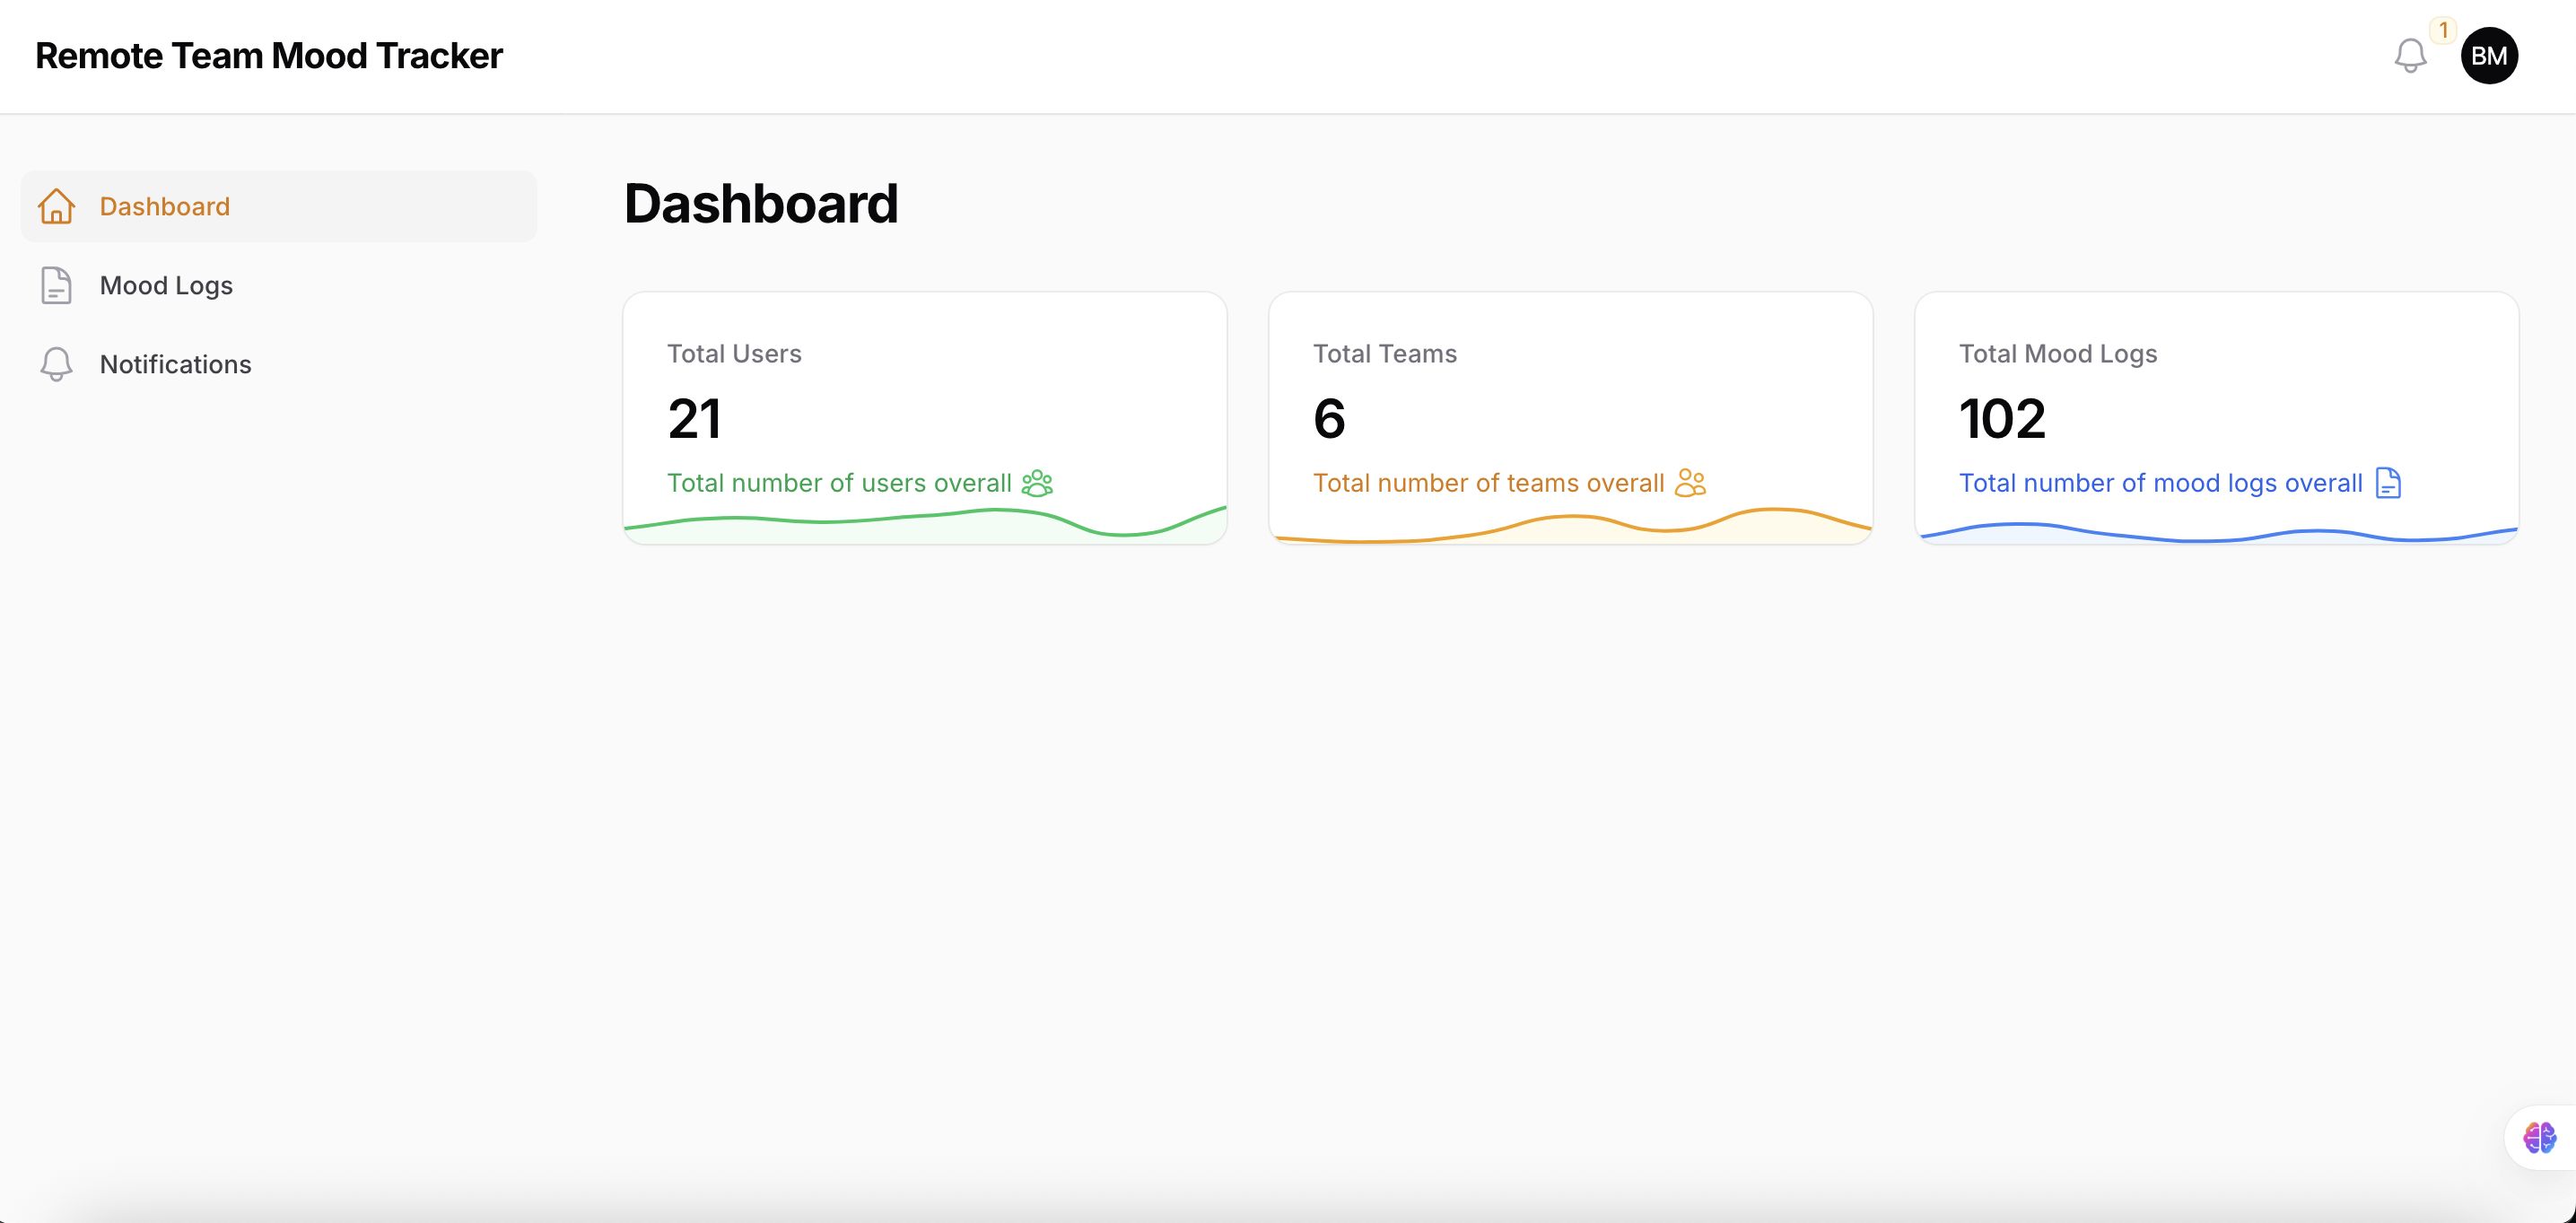Image resolution: width=2576 pixels, height=1223 pixels.
Task: Click Total number of teams overall text
Action: click(x=1488, y=483)
